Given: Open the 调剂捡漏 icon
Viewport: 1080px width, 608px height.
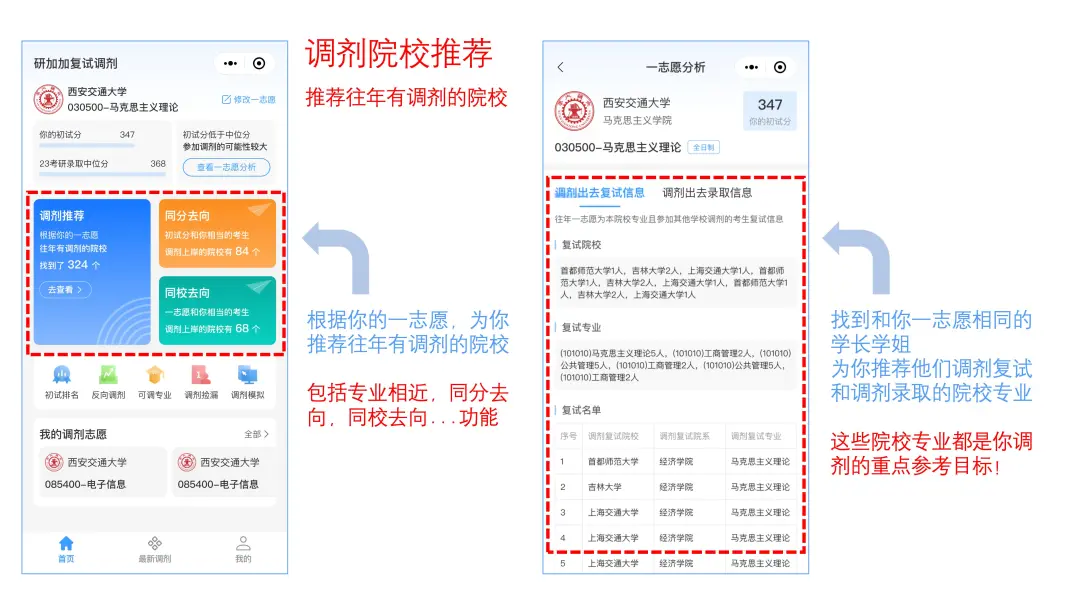Looking at the screenshot, I should tap(200, 383).
